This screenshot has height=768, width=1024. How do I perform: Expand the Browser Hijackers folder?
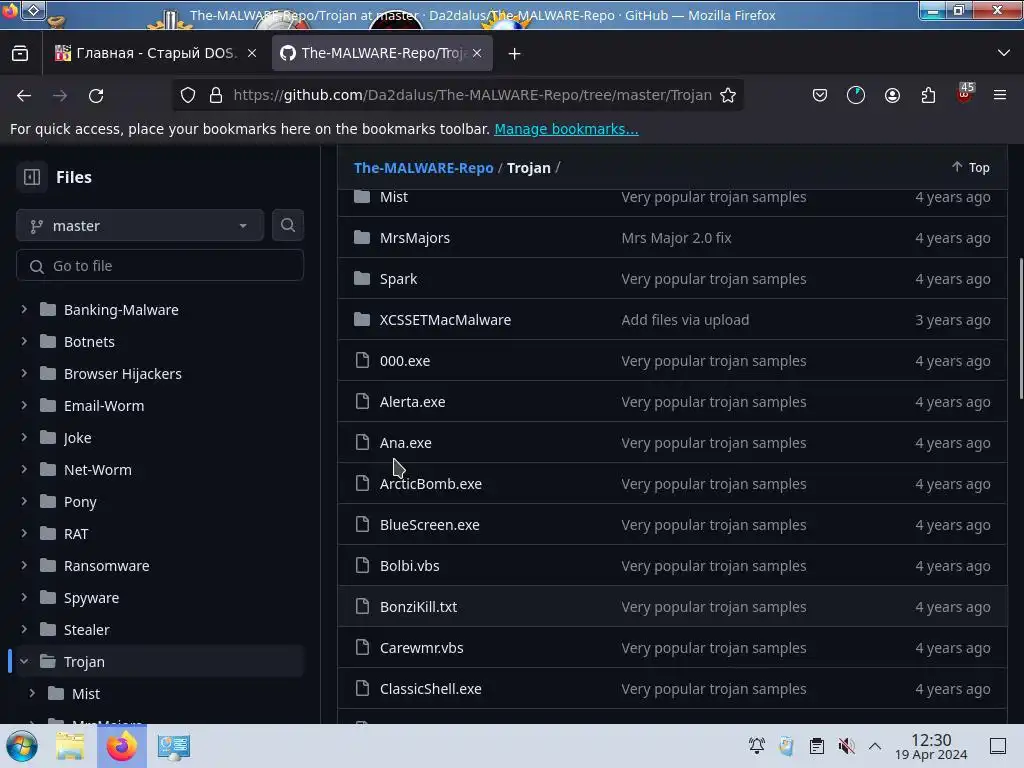tap(24, 373)
